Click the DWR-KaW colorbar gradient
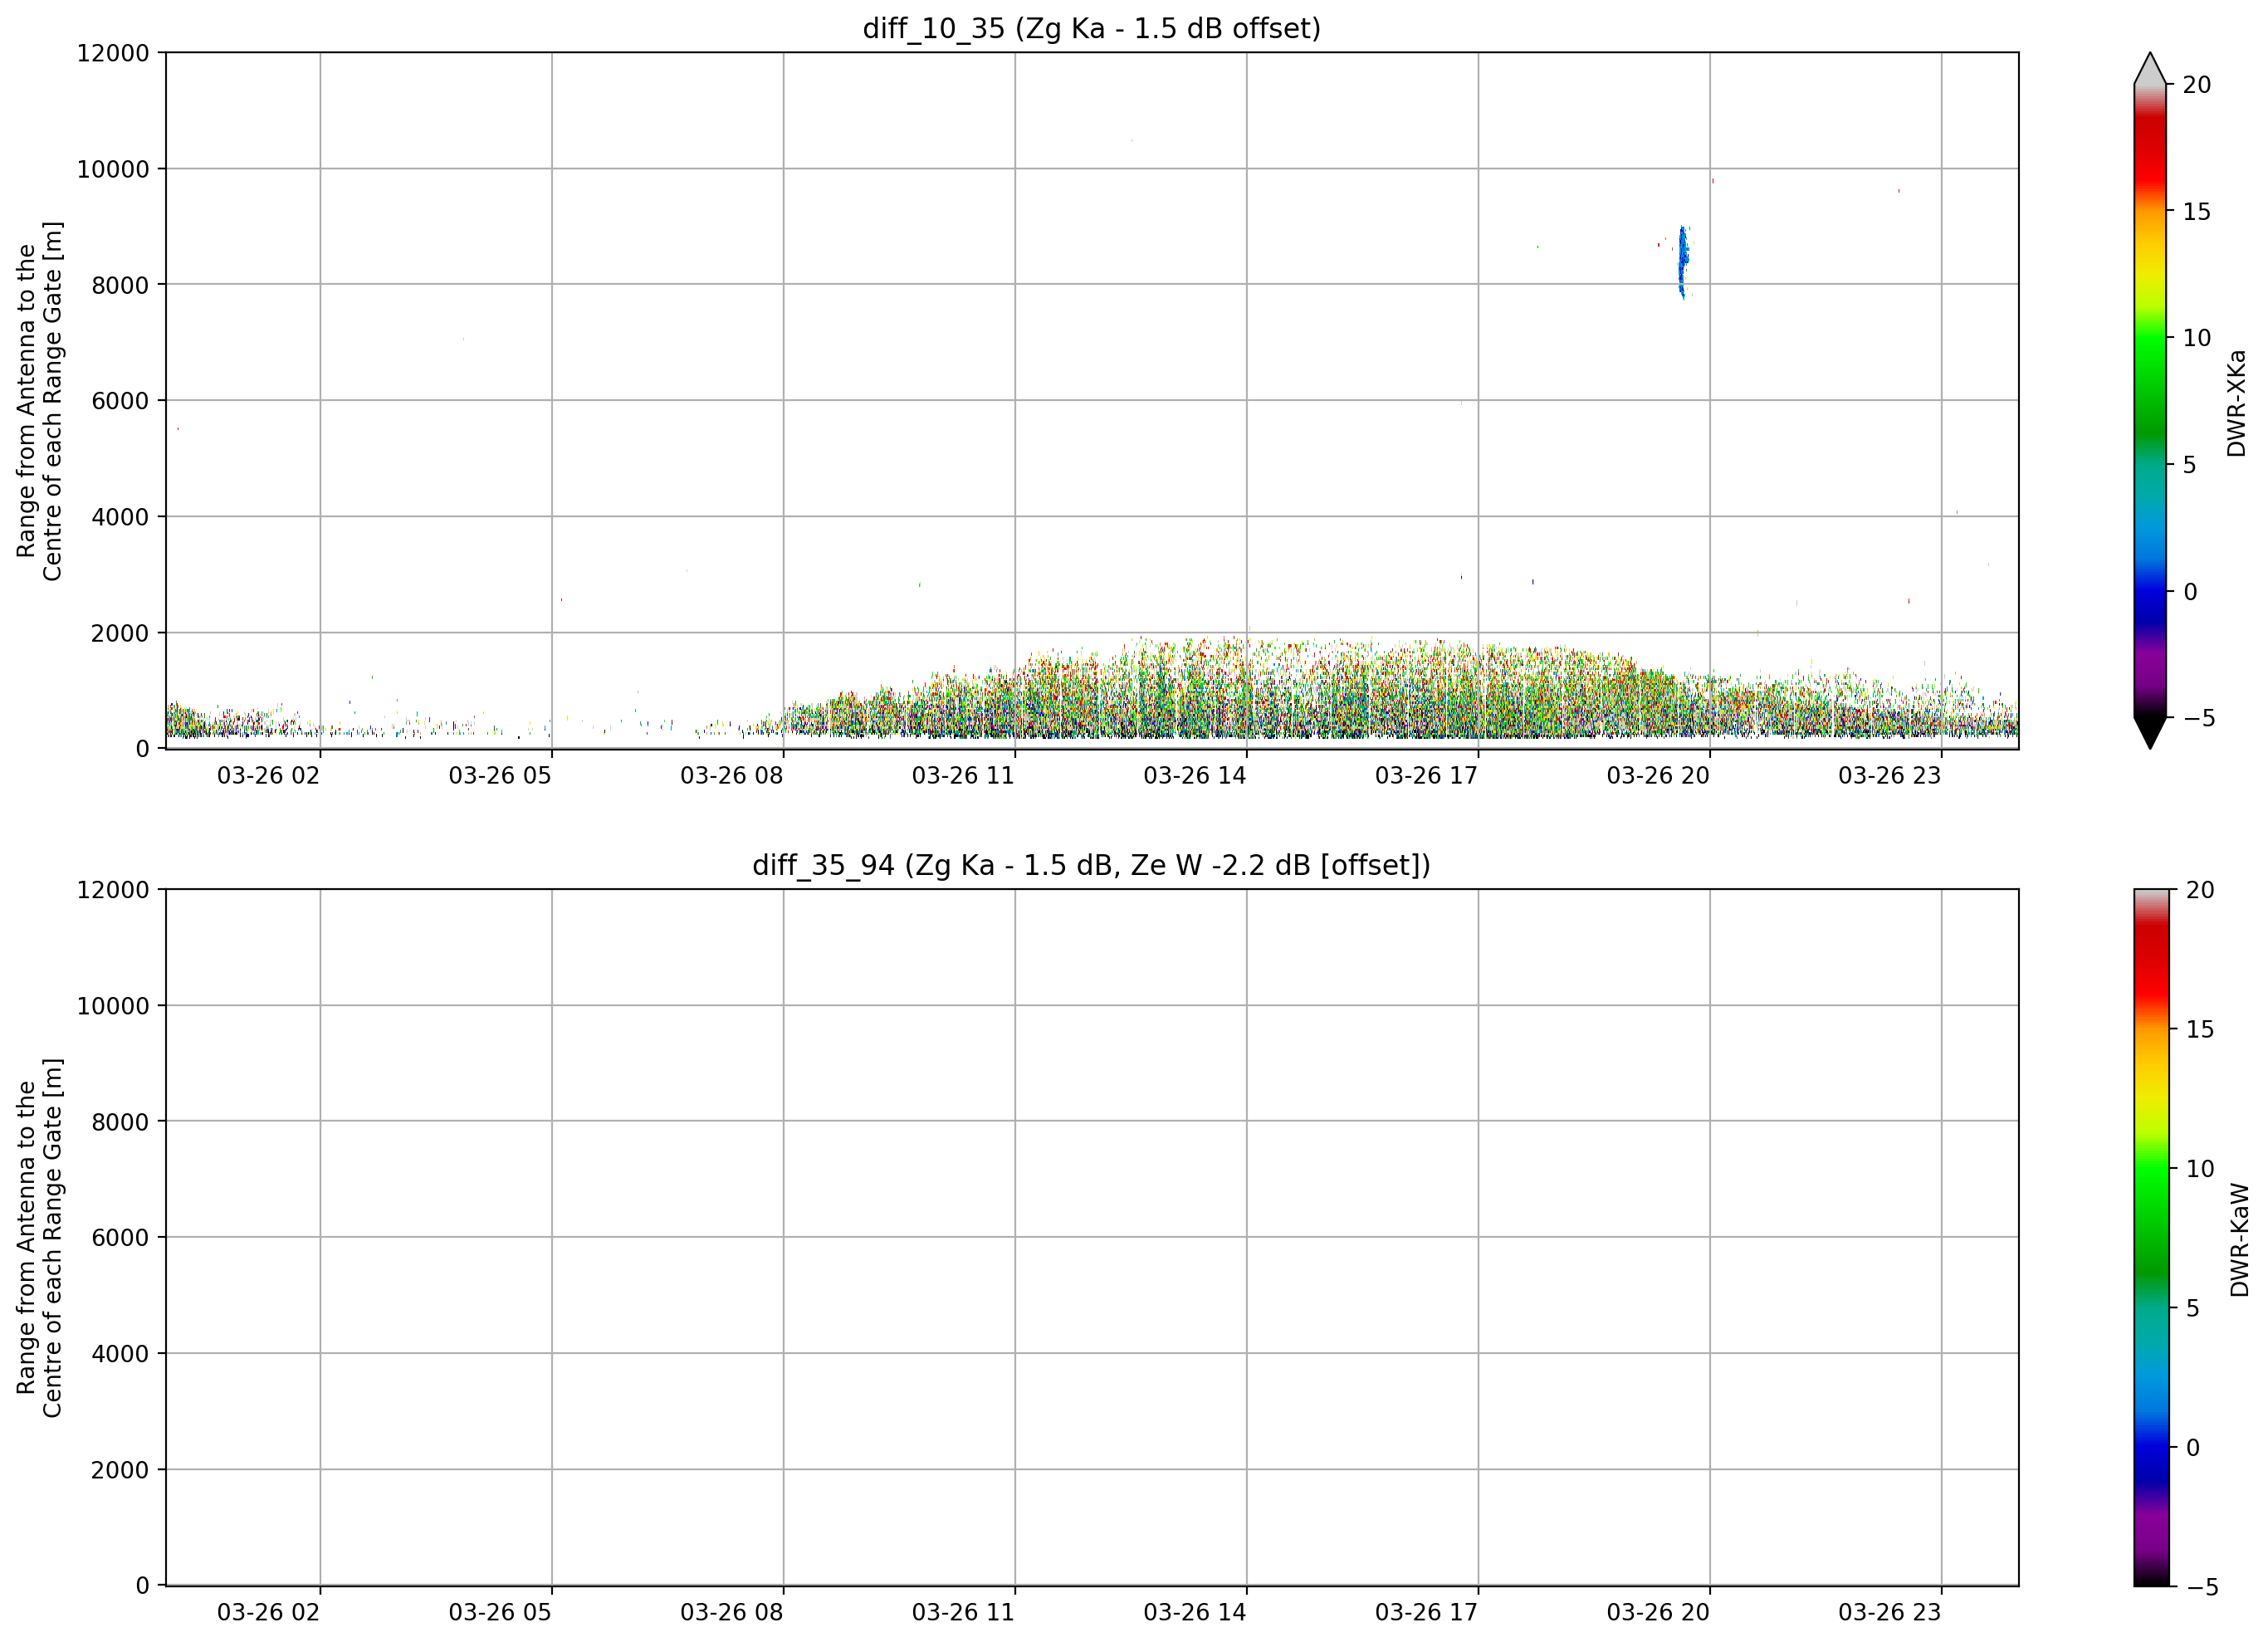 click(x=2152, y=1237)
